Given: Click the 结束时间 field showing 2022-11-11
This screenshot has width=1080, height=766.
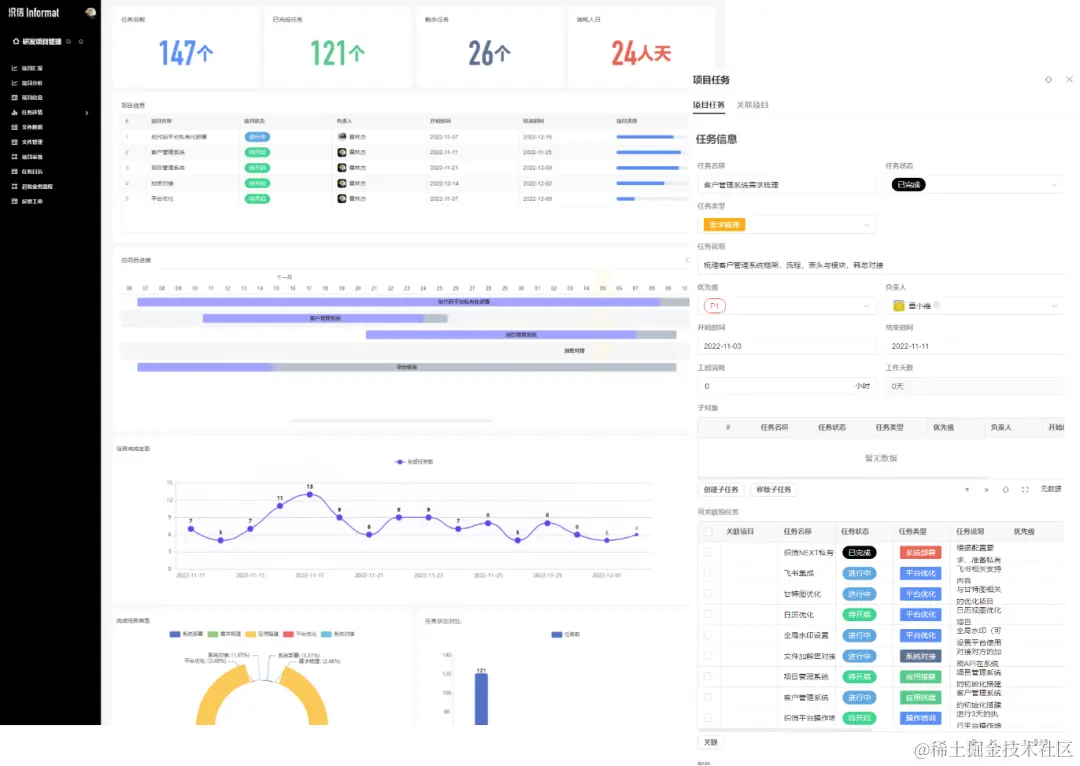Looking at the screenshot, I should pos(975,346).
